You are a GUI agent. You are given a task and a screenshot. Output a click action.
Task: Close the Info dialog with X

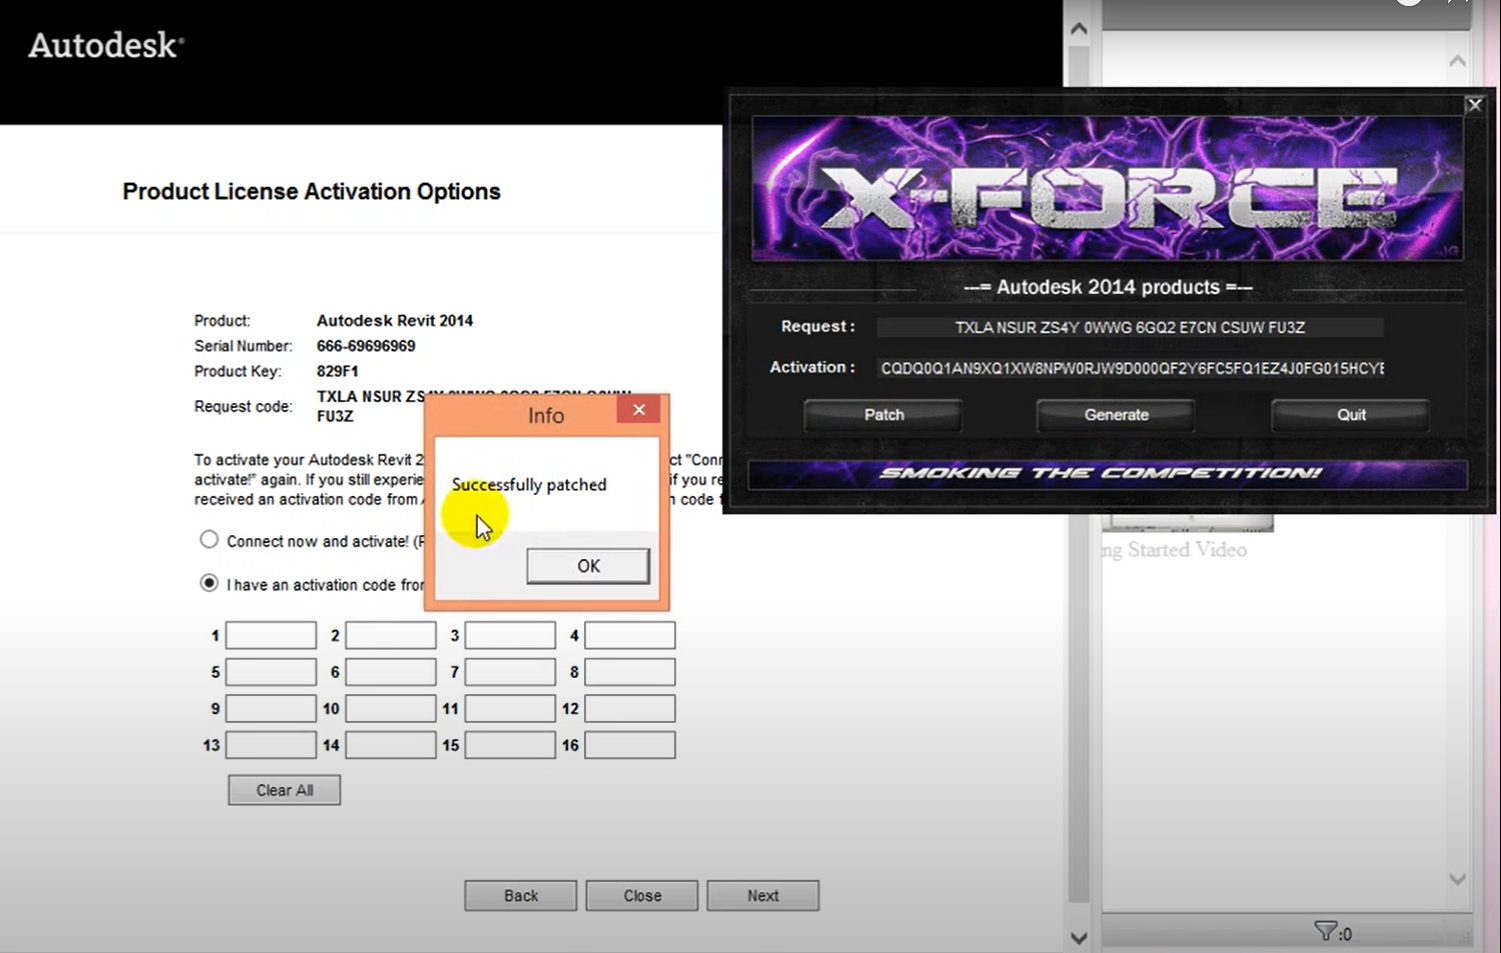(x=638, y=410)
